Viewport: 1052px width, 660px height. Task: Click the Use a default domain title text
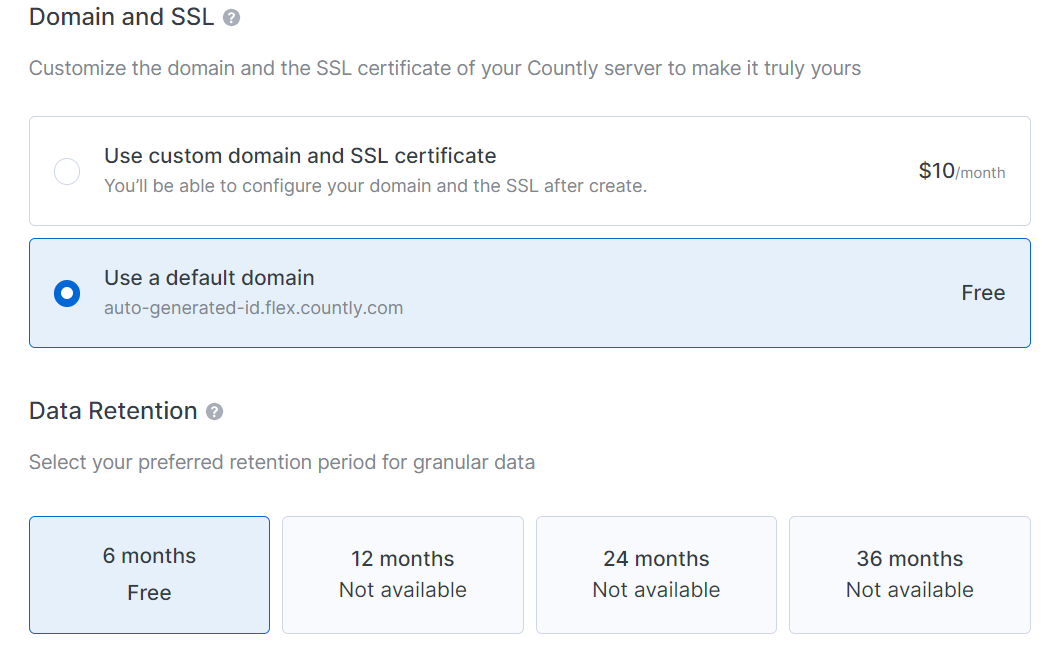point(209,278)
